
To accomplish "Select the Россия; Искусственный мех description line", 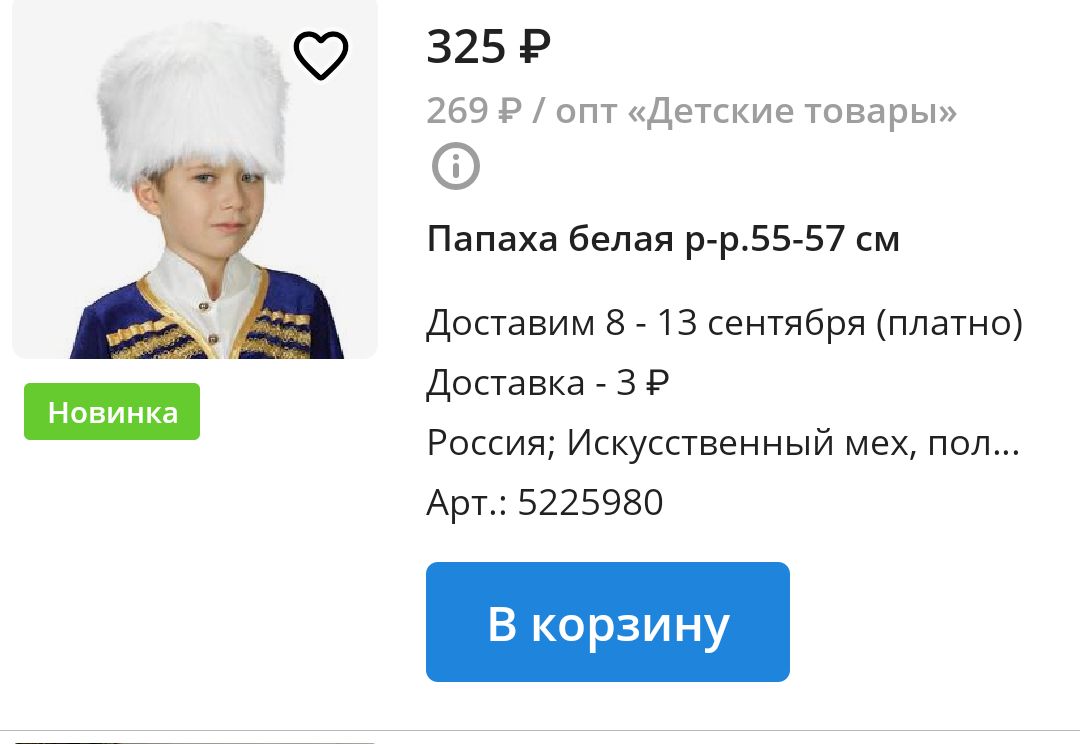I will tap(723, 443).
